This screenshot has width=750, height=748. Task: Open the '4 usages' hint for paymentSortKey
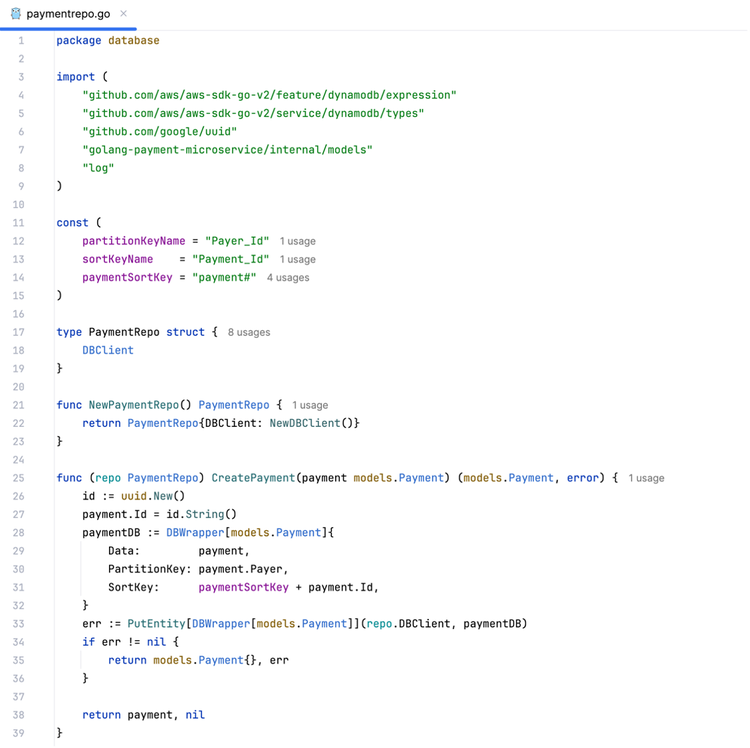click(x=288, y=277)
